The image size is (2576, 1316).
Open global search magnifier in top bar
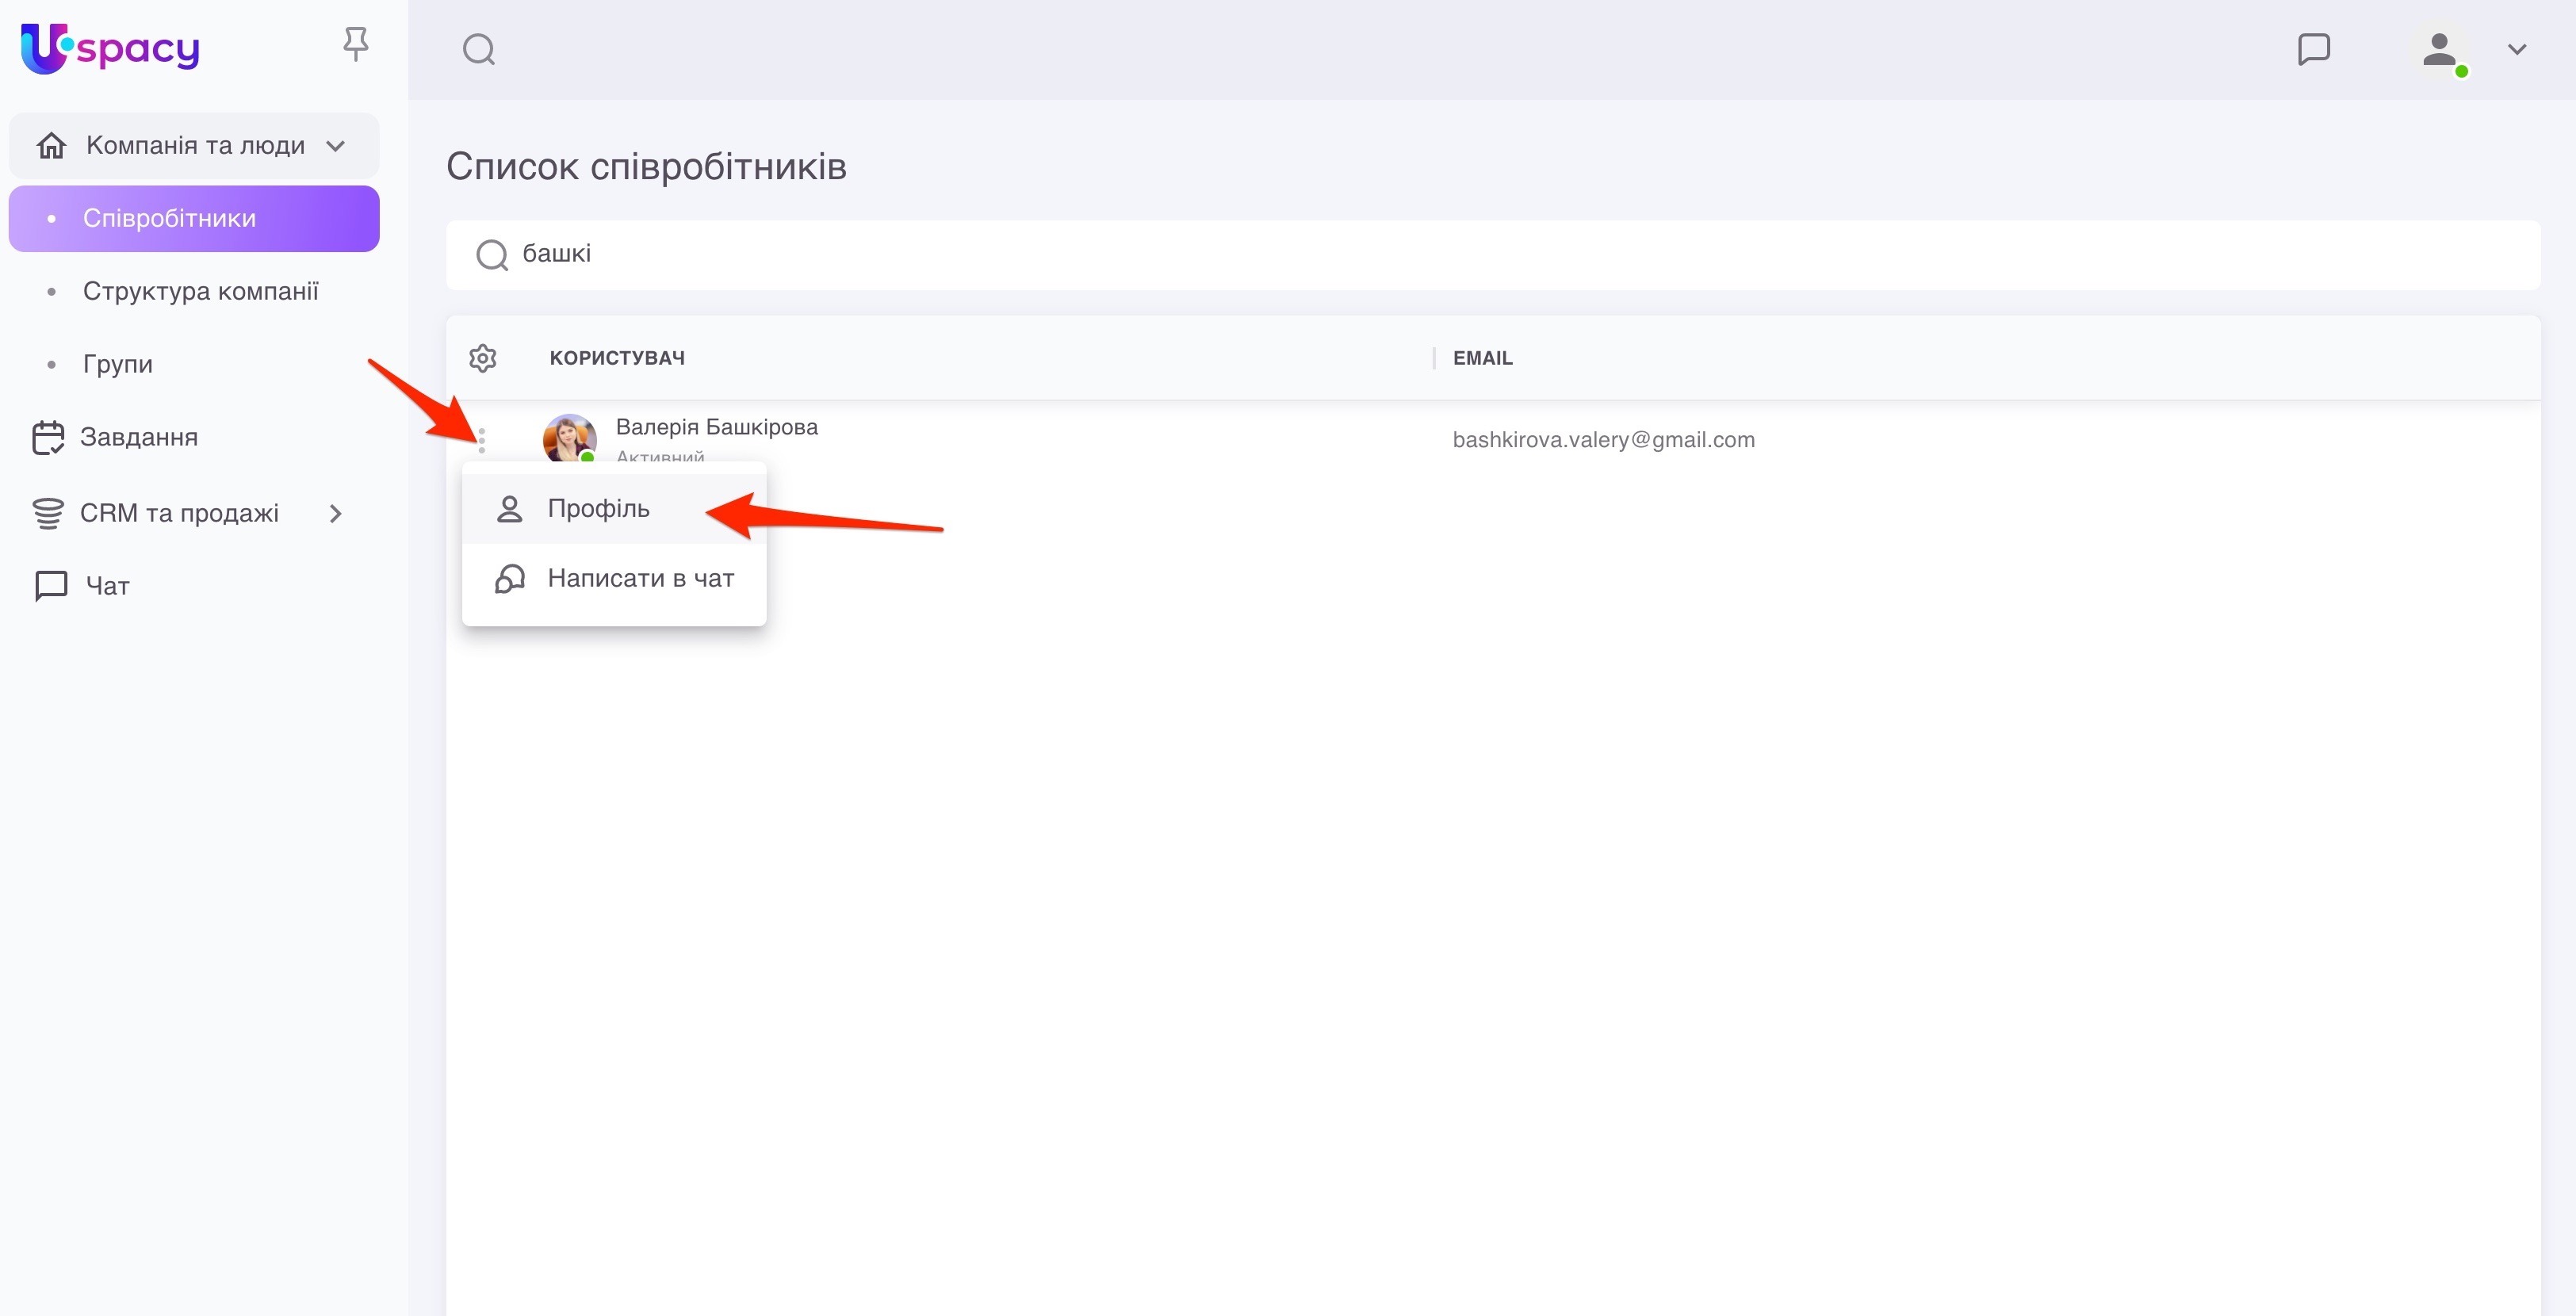[x=479, y=49]
